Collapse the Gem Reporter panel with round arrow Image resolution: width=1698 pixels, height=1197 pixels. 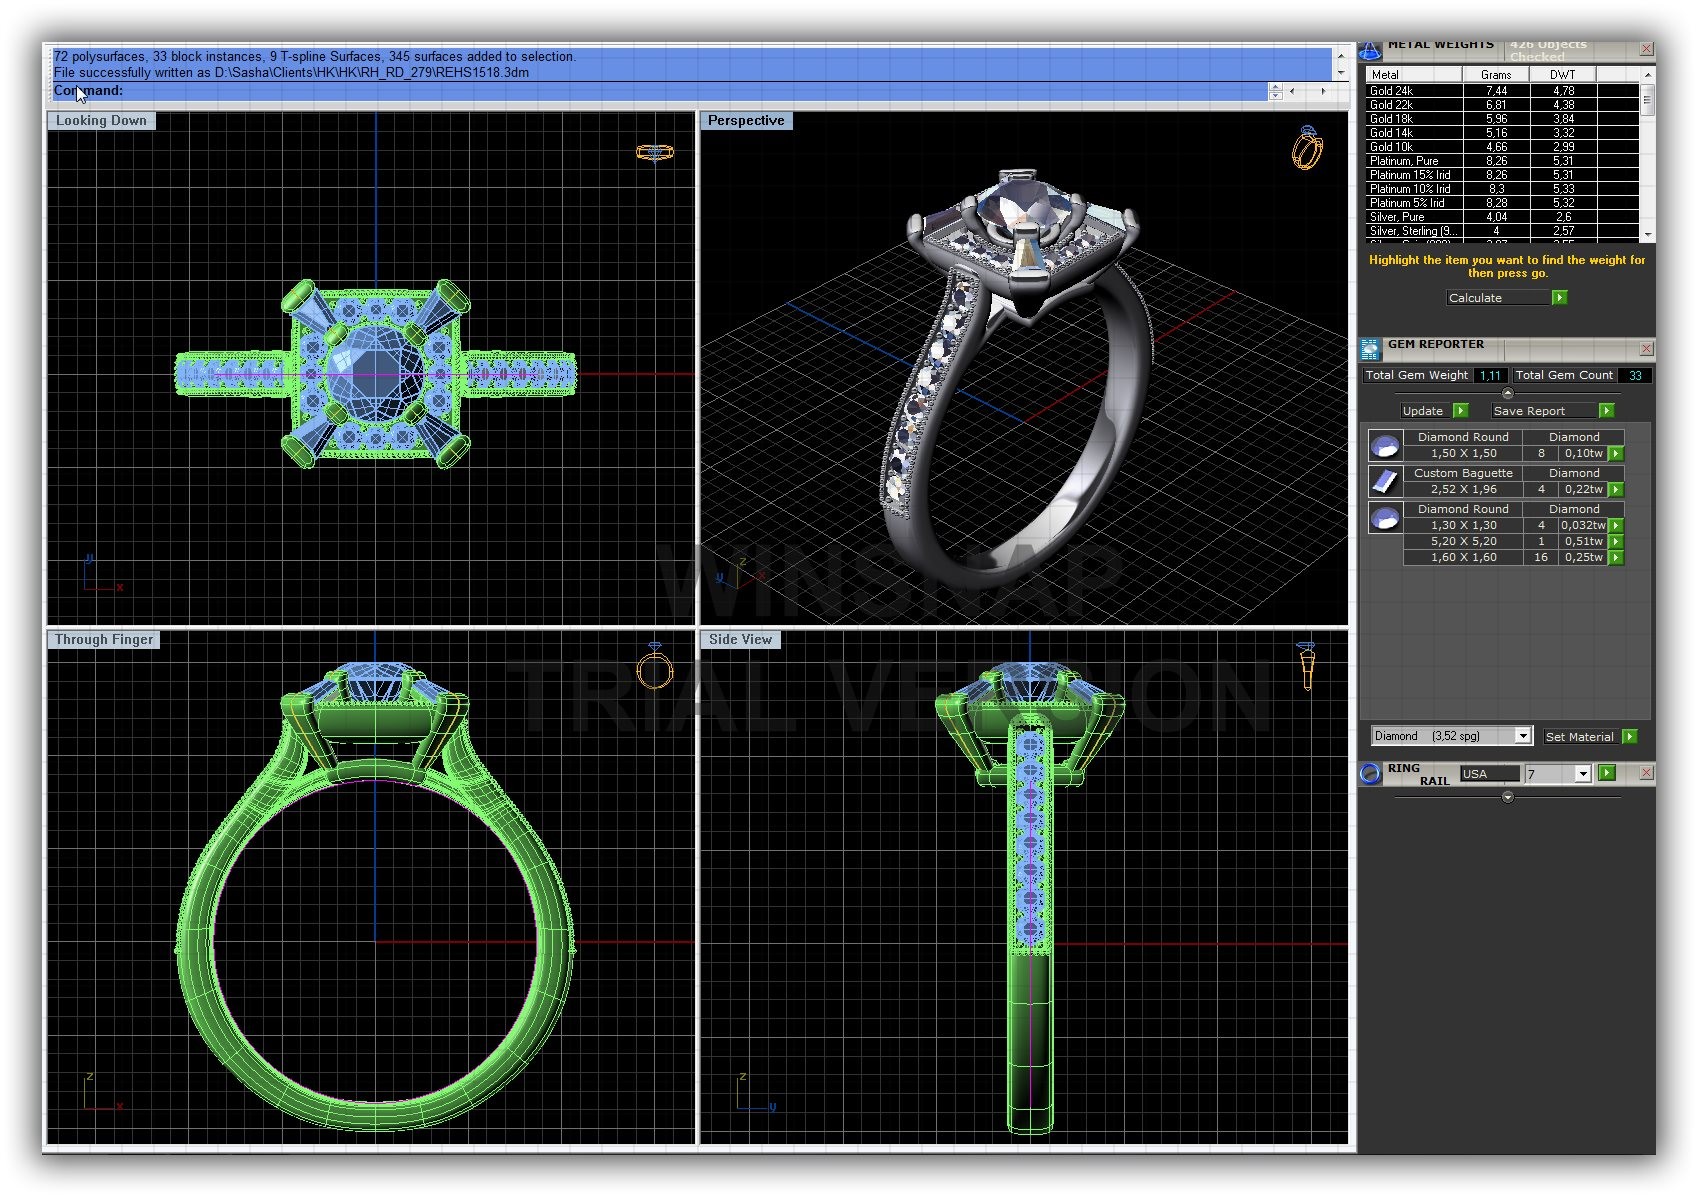coord(1508,393)
